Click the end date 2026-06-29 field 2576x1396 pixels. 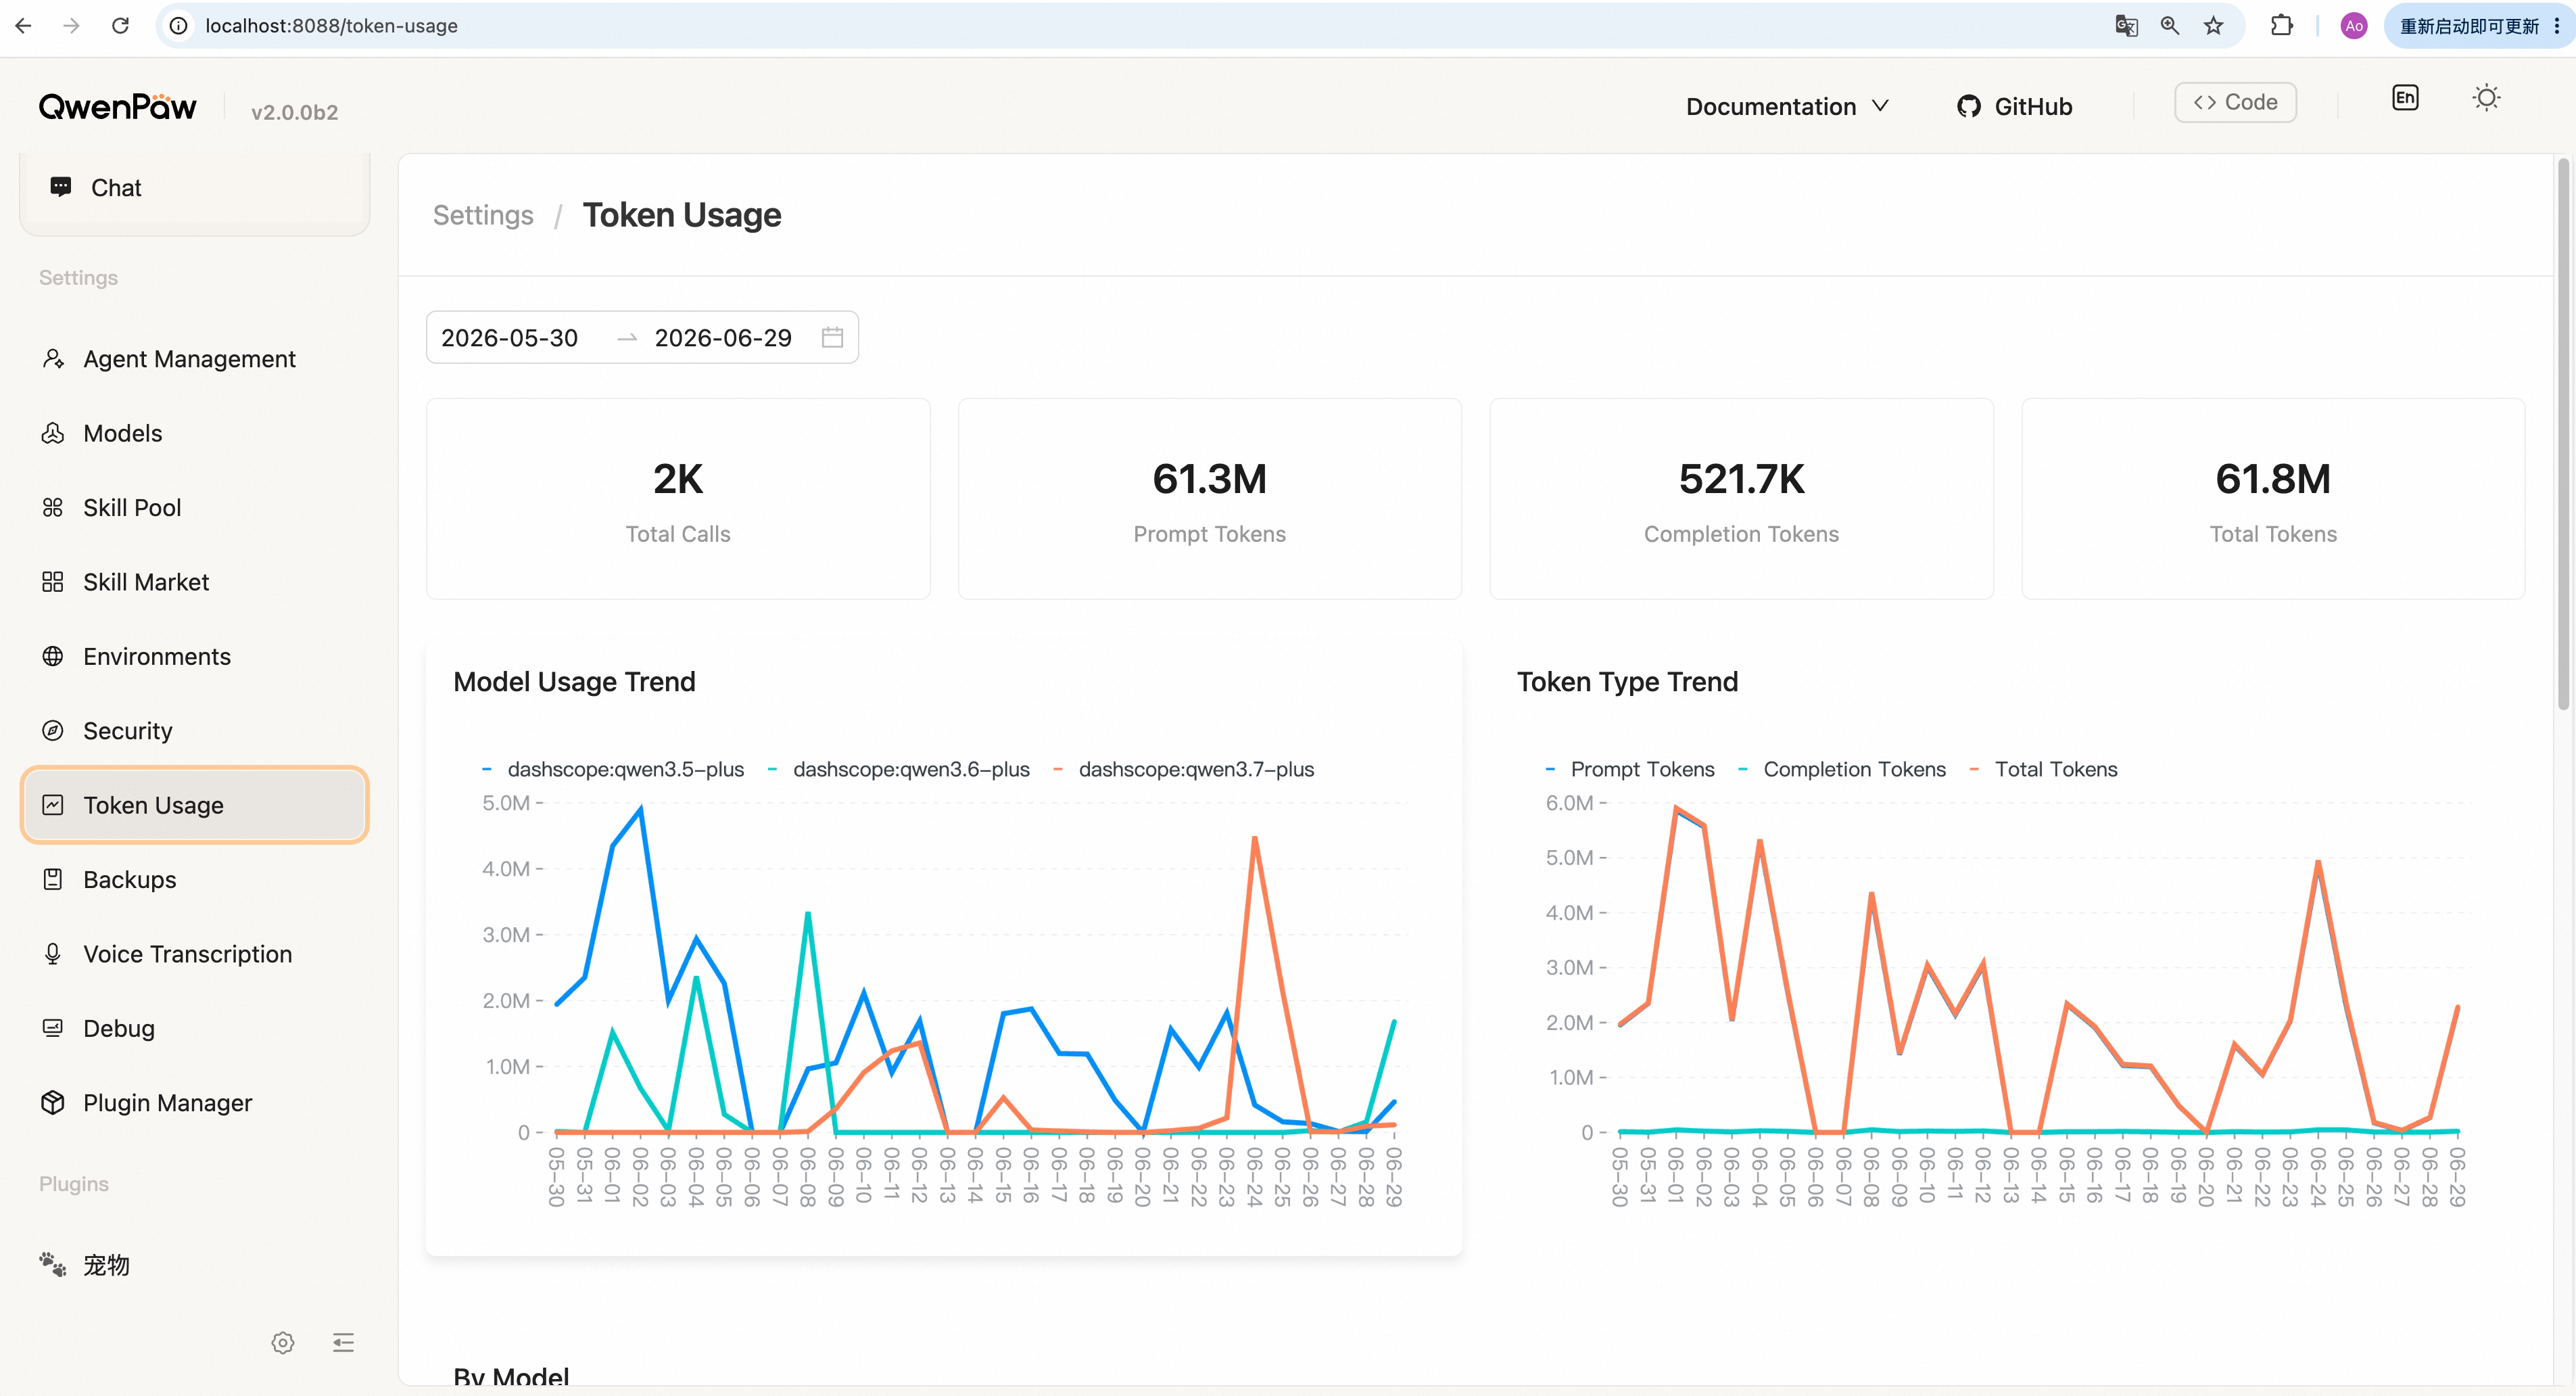click(723, 338)
